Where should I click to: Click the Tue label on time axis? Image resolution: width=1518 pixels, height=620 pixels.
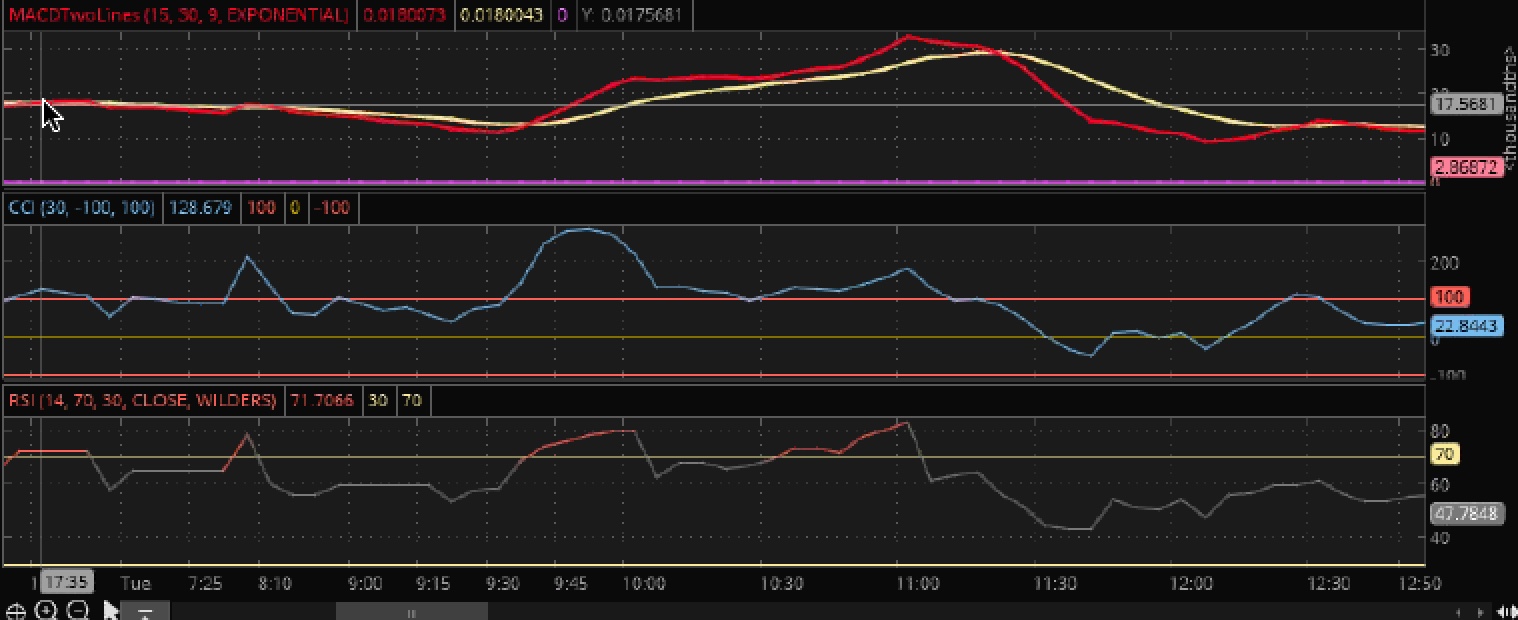pyautogui.click(x=135, y=583)
